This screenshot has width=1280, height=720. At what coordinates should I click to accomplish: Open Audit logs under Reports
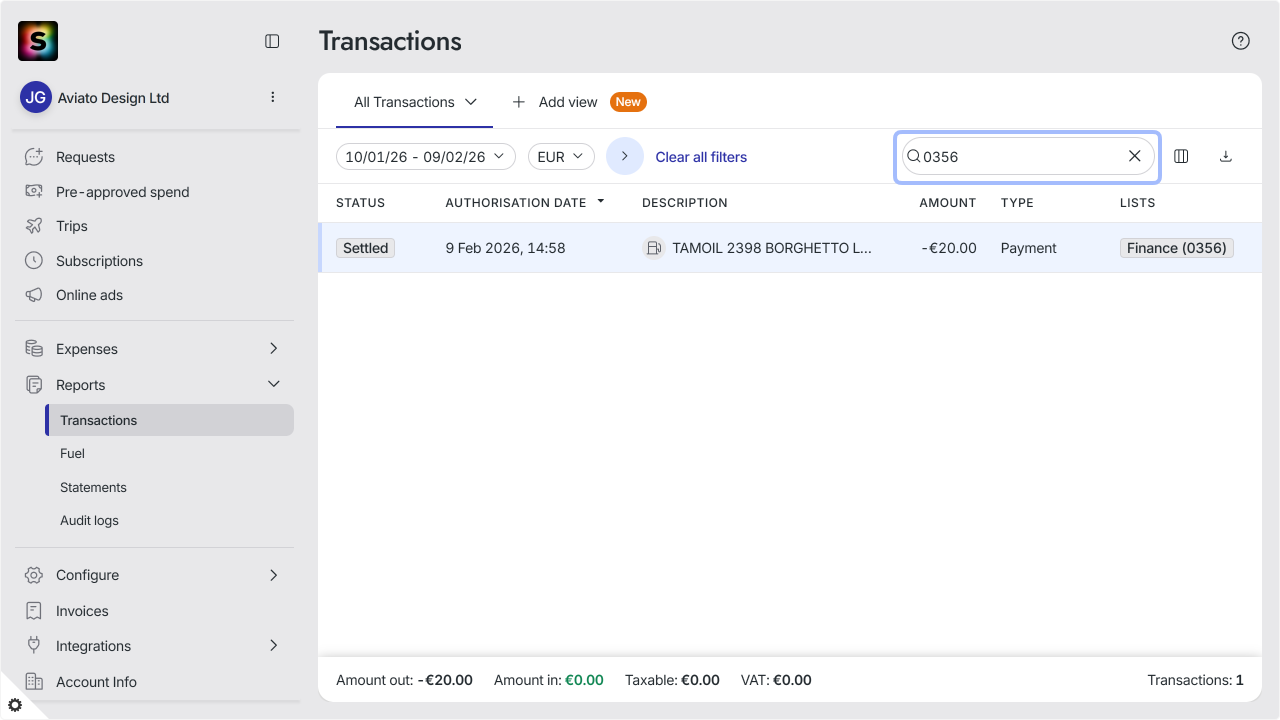[89, 520]
